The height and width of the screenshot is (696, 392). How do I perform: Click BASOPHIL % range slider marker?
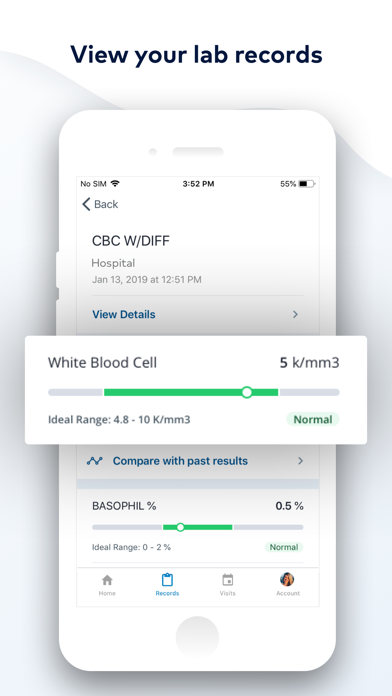[180, 527]
